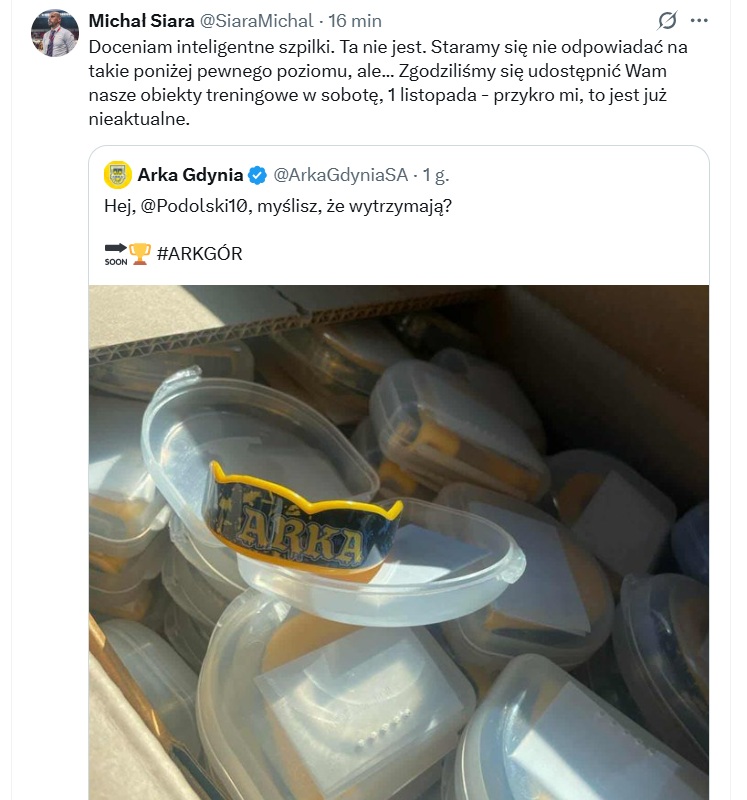Click the SOON arrow emoji
The width and height of the screenshot is (747, 800).
(116, 254)
